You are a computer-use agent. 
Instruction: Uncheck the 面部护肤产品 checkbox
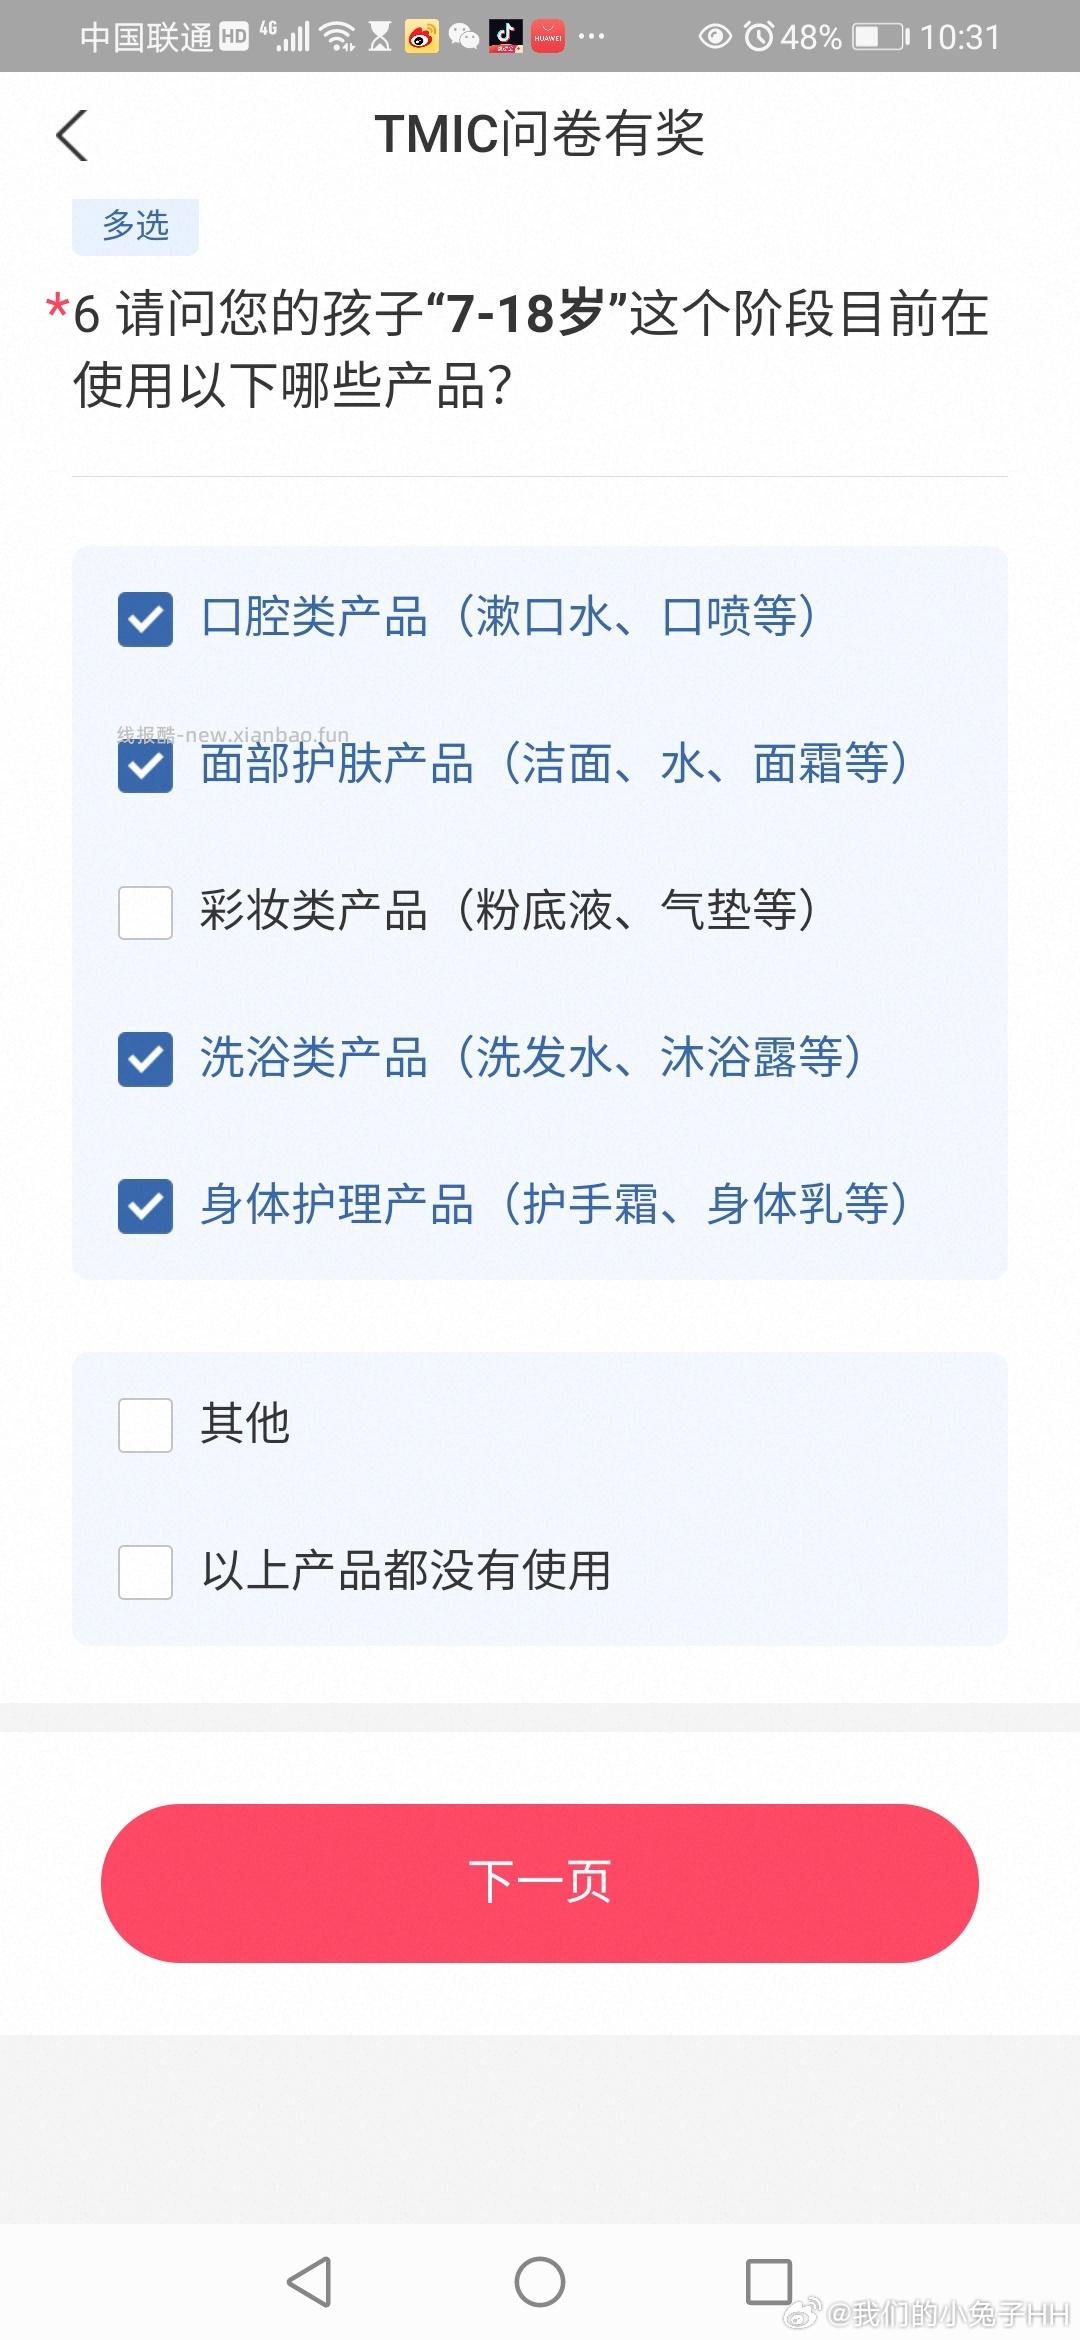point(145,766)
